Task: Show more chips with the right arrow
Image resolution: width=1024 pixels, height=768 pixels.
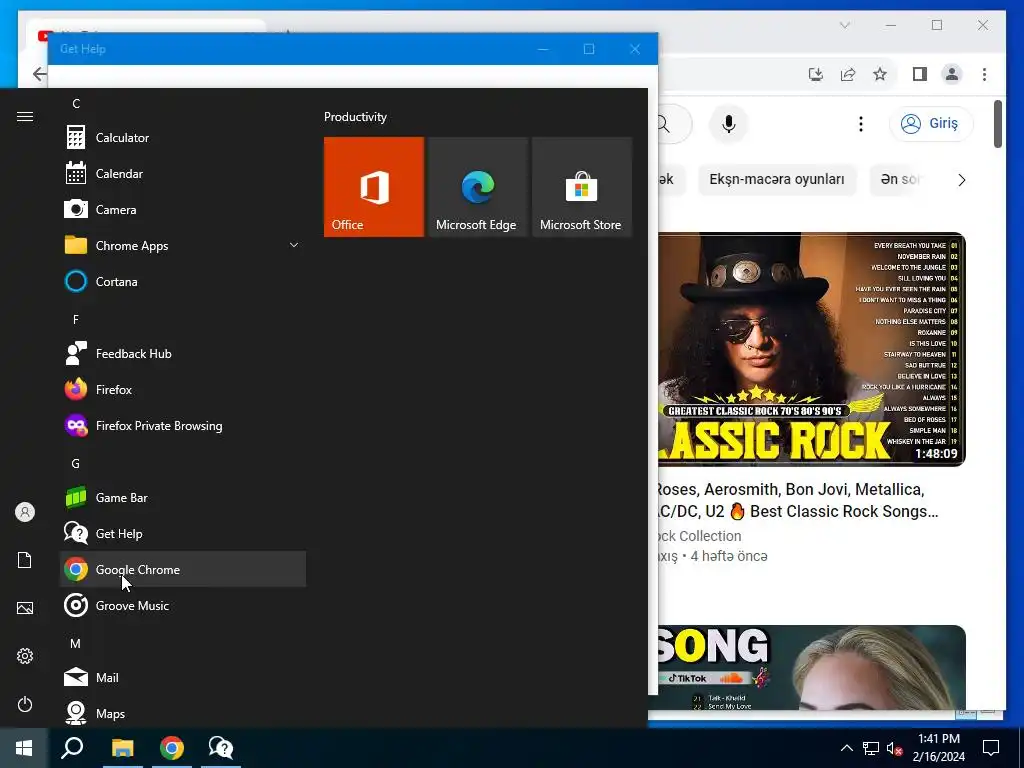Action: 961,180
